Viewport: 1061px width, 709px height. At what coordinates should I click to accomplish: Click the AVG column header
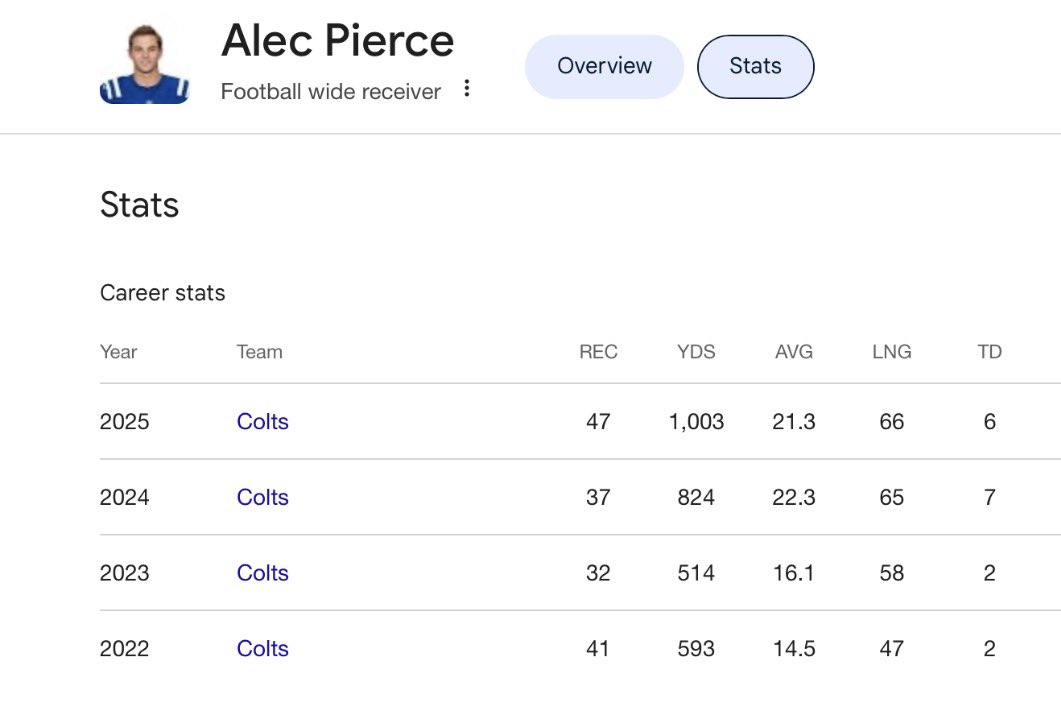pyautogui.click(x=794, y=352)
